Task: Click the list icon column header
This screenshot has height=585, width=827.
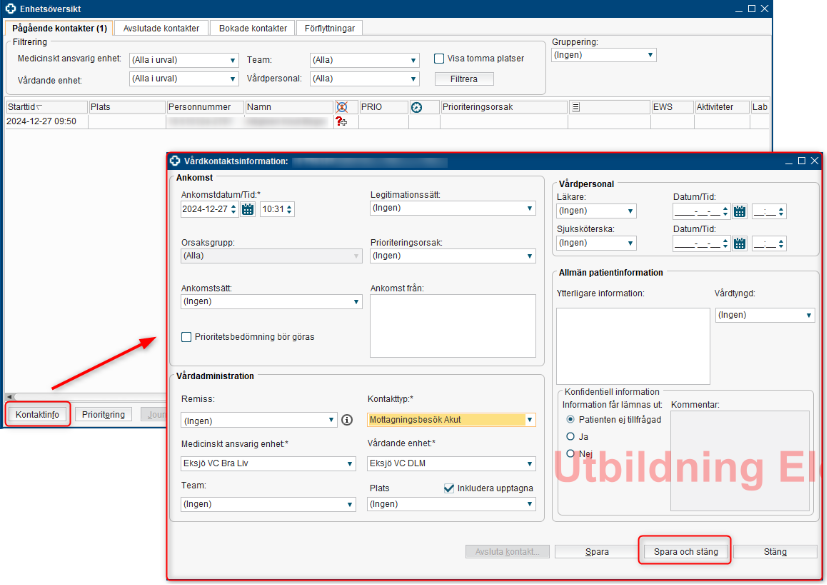Action: (576, 107)
